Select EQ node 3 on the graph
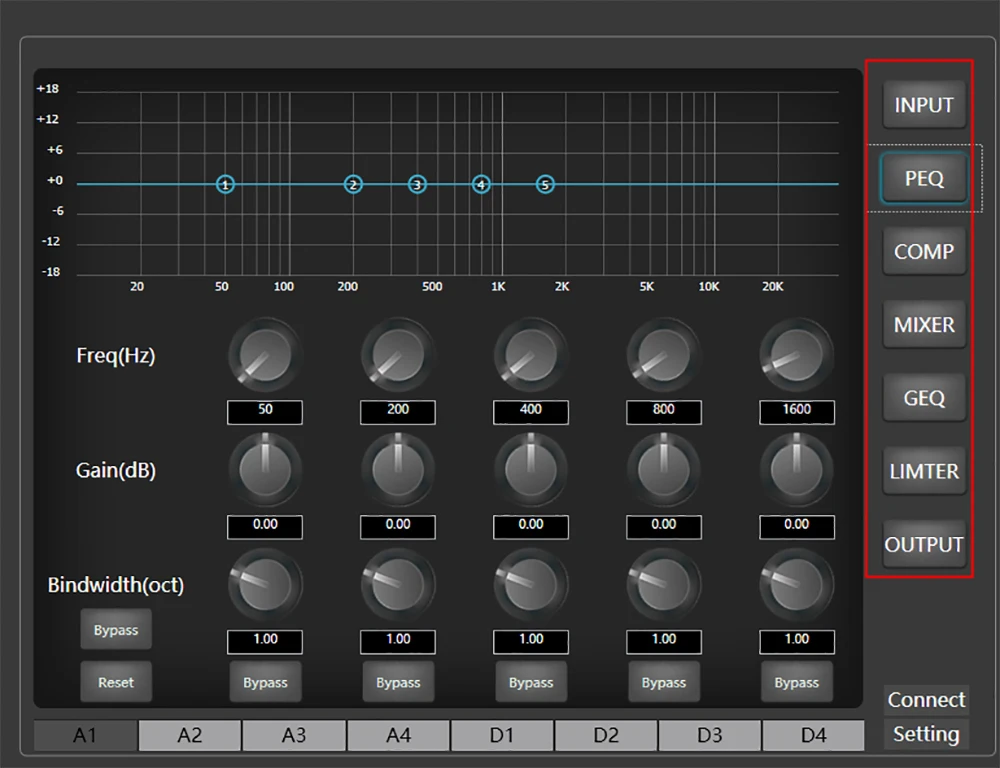1000x768 pixels. (x=417, y=184)
